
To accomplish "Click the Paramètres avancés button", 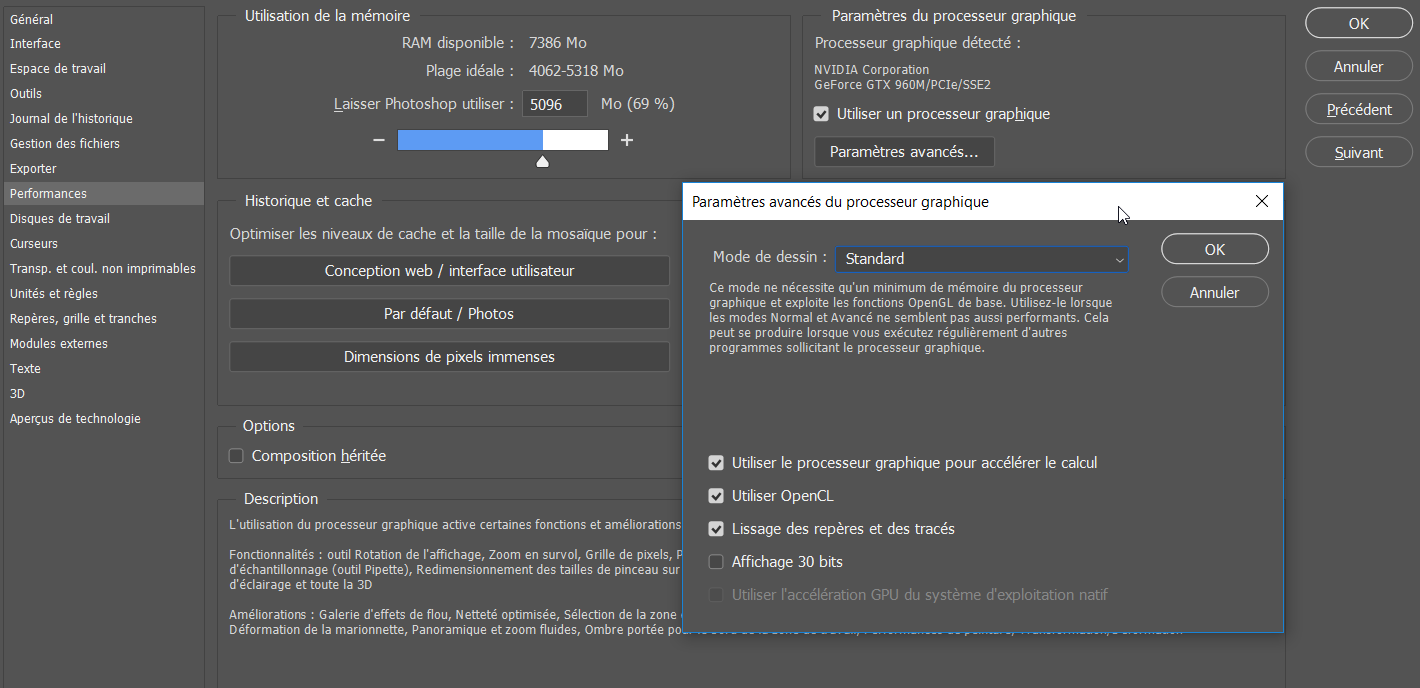I will [x=903, y=152].
